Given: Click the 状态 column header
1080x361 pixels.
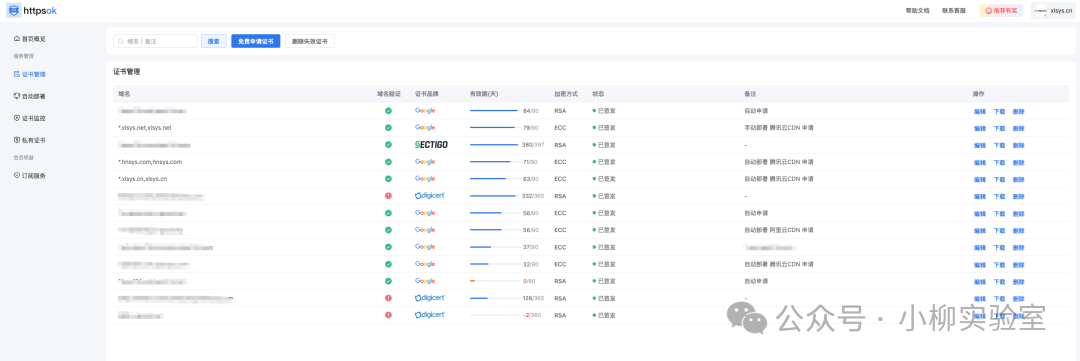Looking at the screenshot, I should pos(598,94).
